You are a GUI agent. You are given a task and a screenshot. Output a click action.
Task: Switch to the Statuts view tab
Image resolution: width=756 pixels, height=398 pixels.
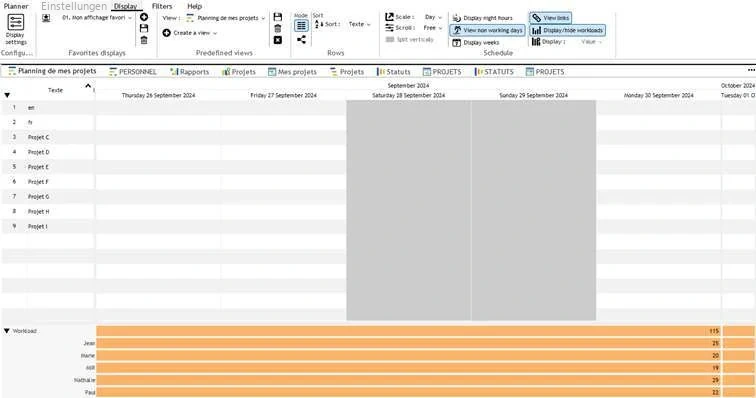pos(394,71)
